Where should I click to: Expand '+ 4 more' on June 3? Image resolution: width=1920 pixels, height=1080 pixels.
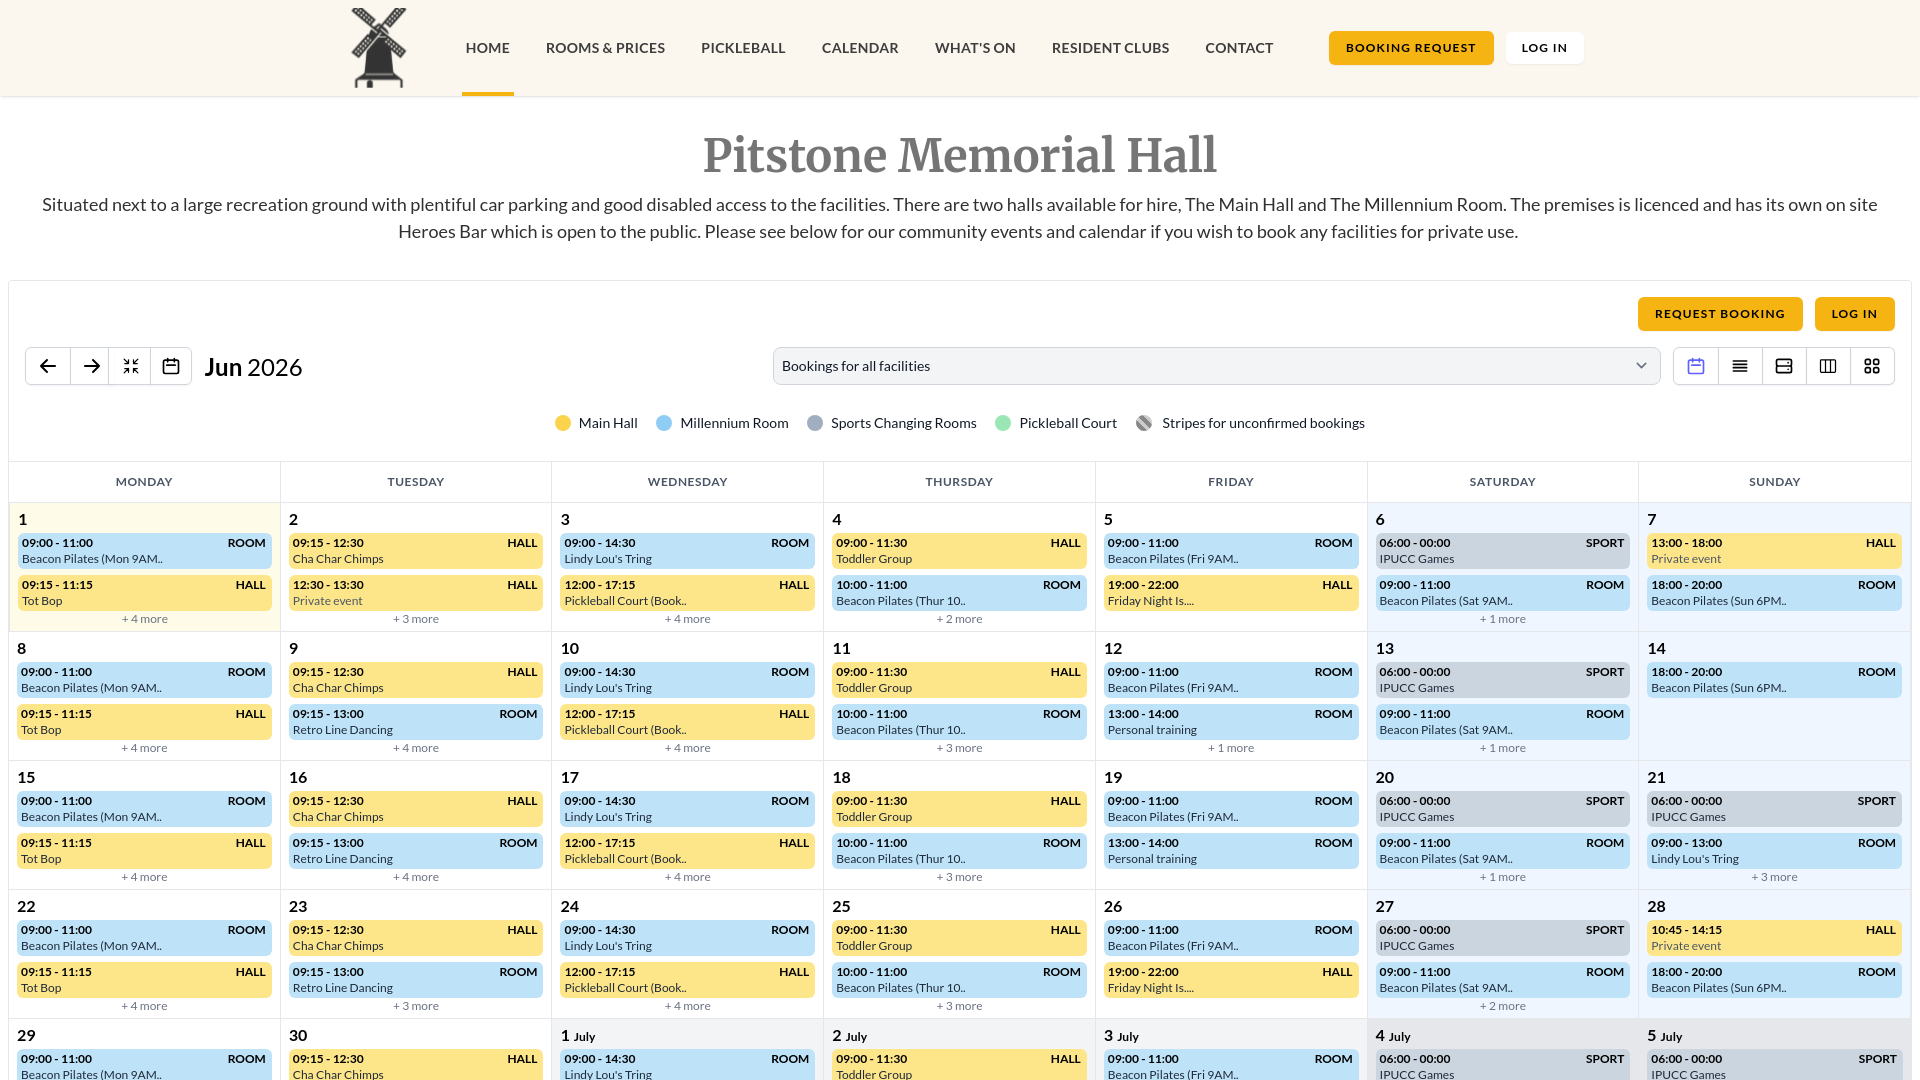pyautogui.click(x=688, y=619)
